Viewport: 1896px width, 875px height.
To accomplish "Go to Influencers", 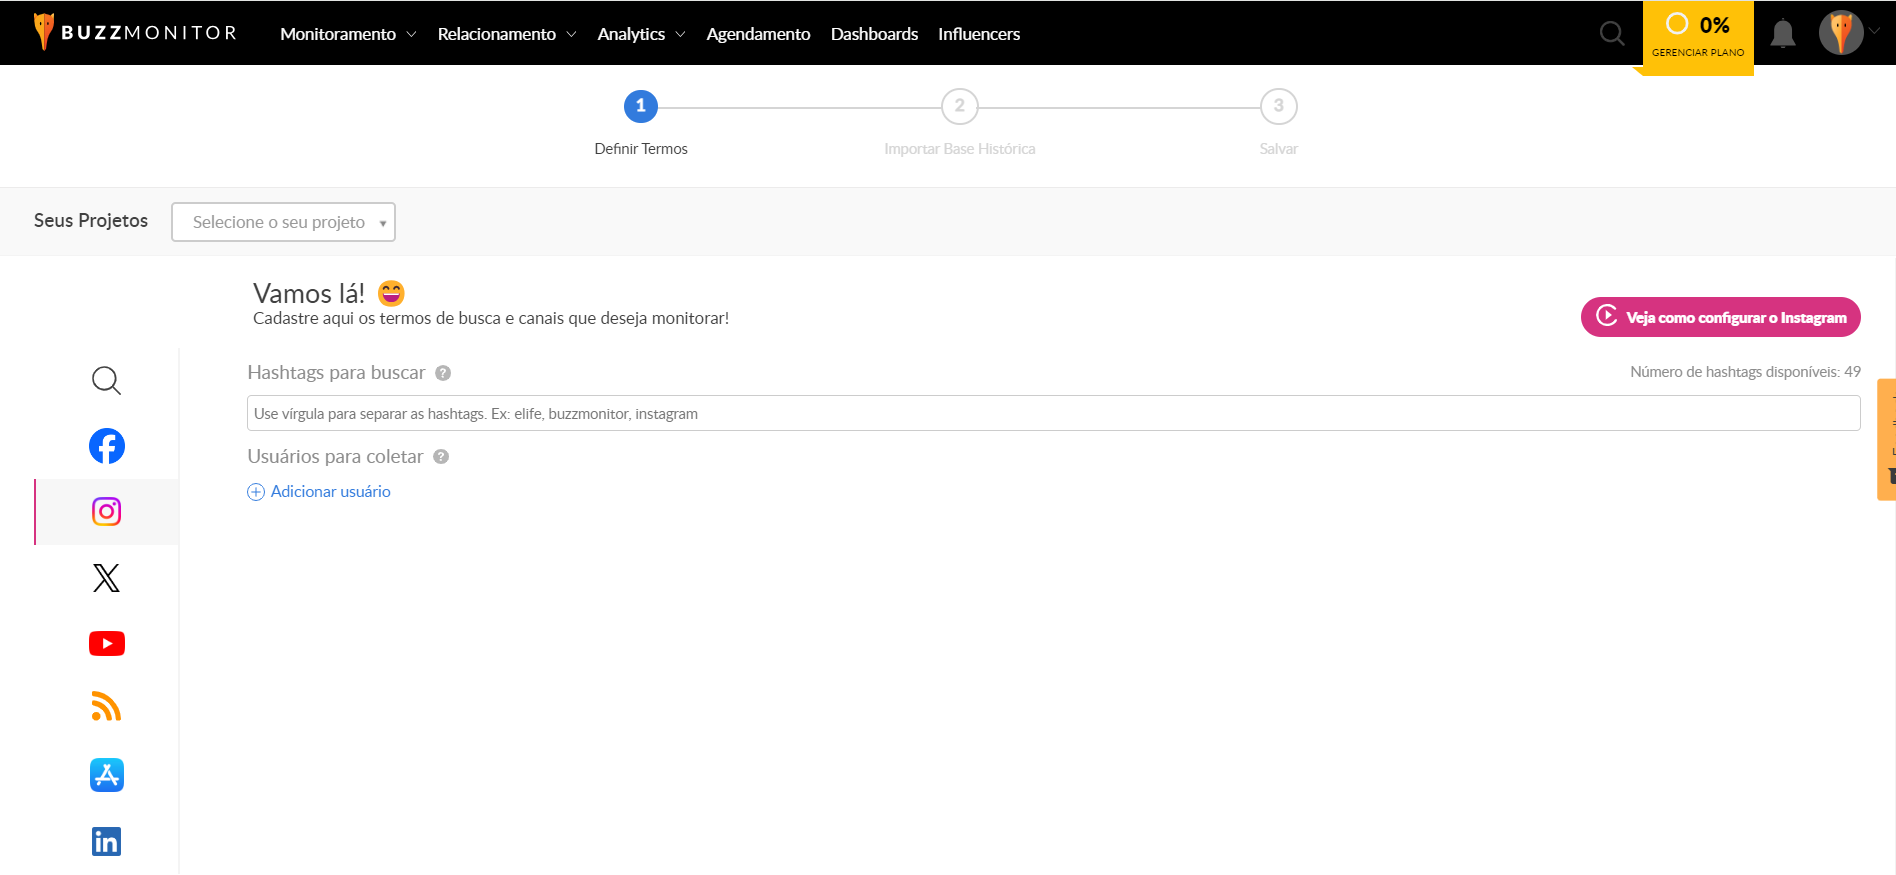I will [x=979, y=34].
